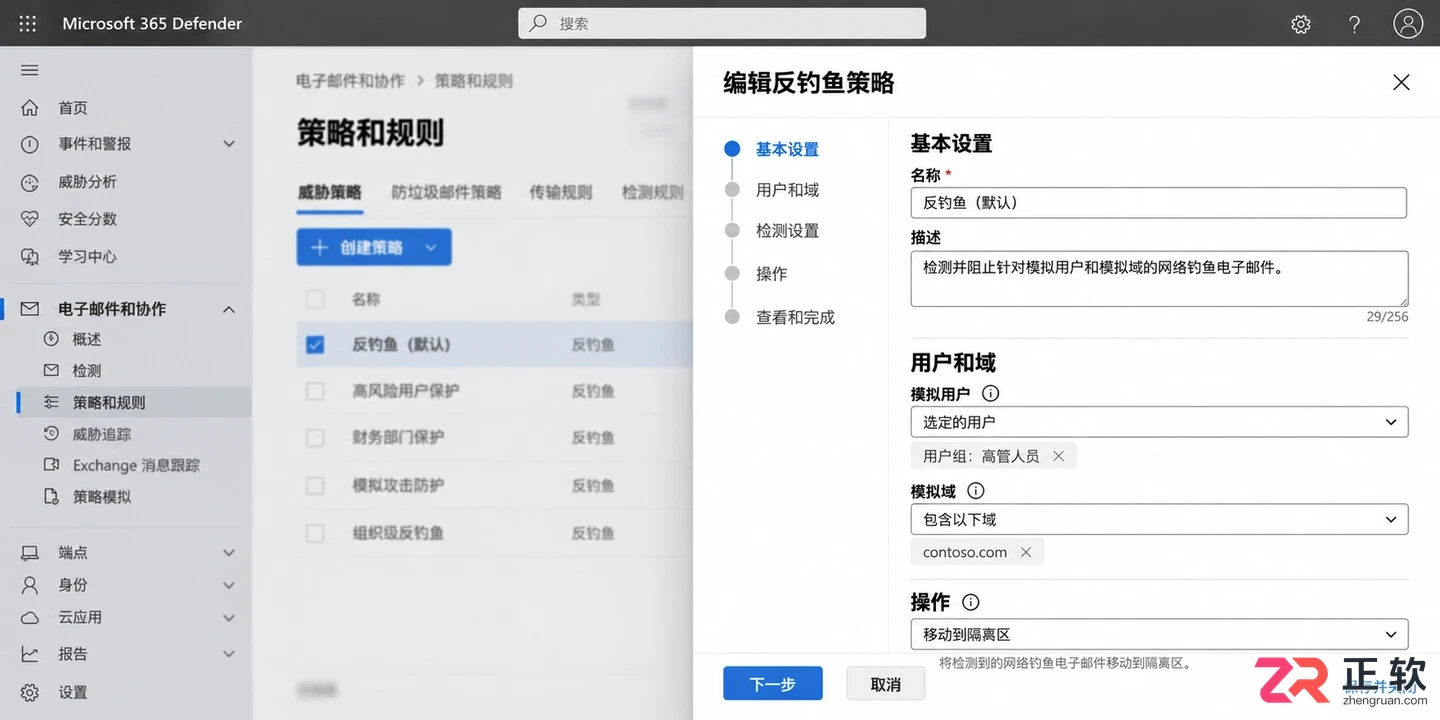Open the 移动到隔离区 action dropdown

pos(1159,634)
